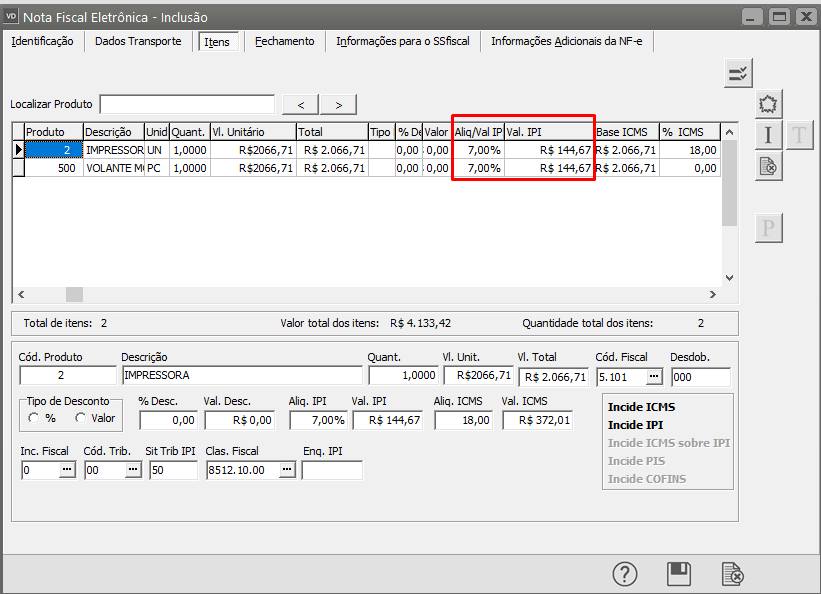
Task: Select the VOLANTE product row in grid
Action: 114,168
